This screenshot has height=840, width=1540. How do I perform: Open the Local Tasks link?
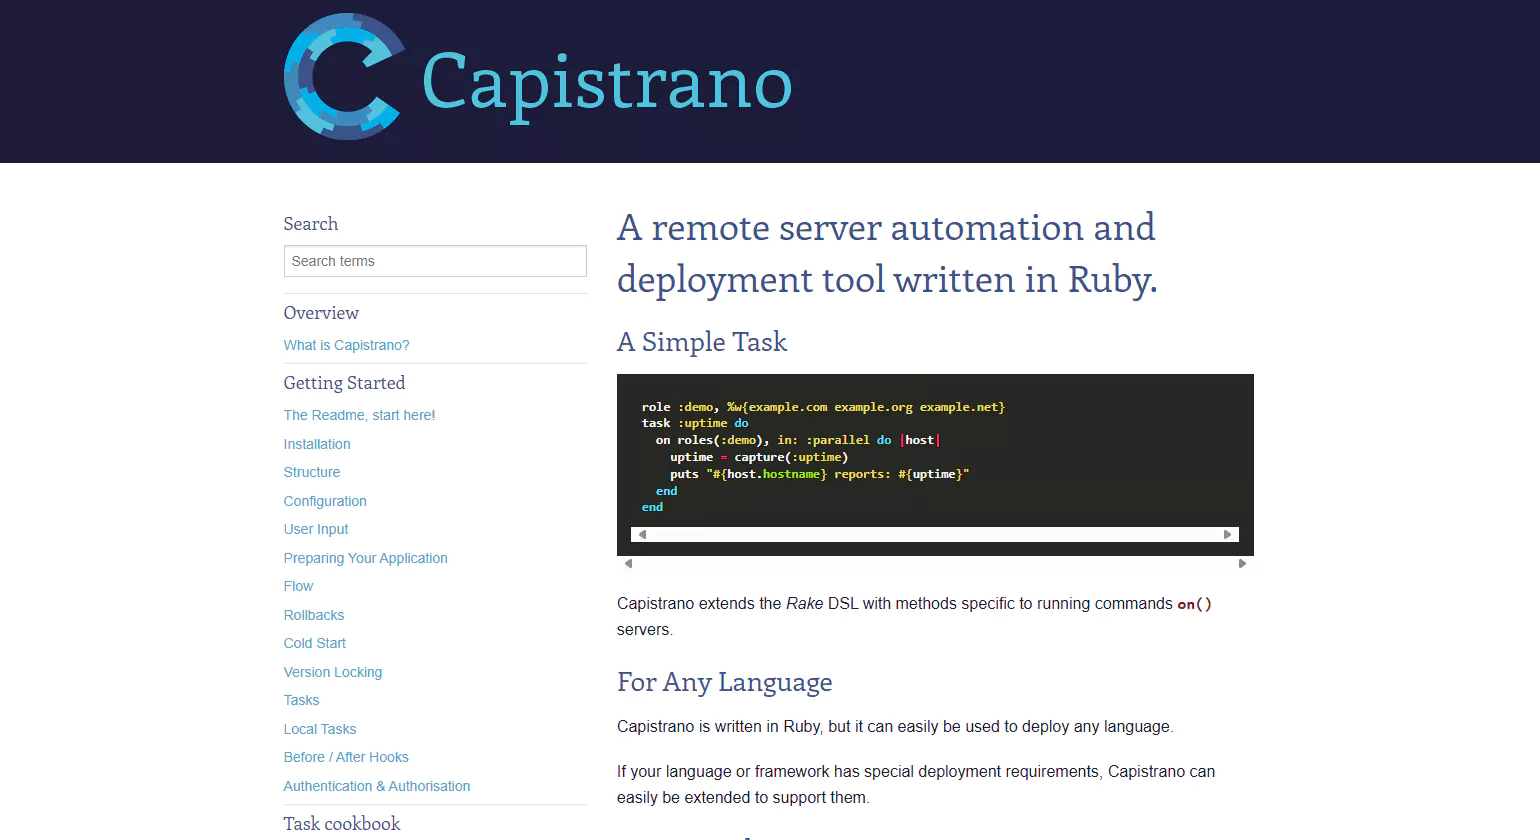point(320,729)
